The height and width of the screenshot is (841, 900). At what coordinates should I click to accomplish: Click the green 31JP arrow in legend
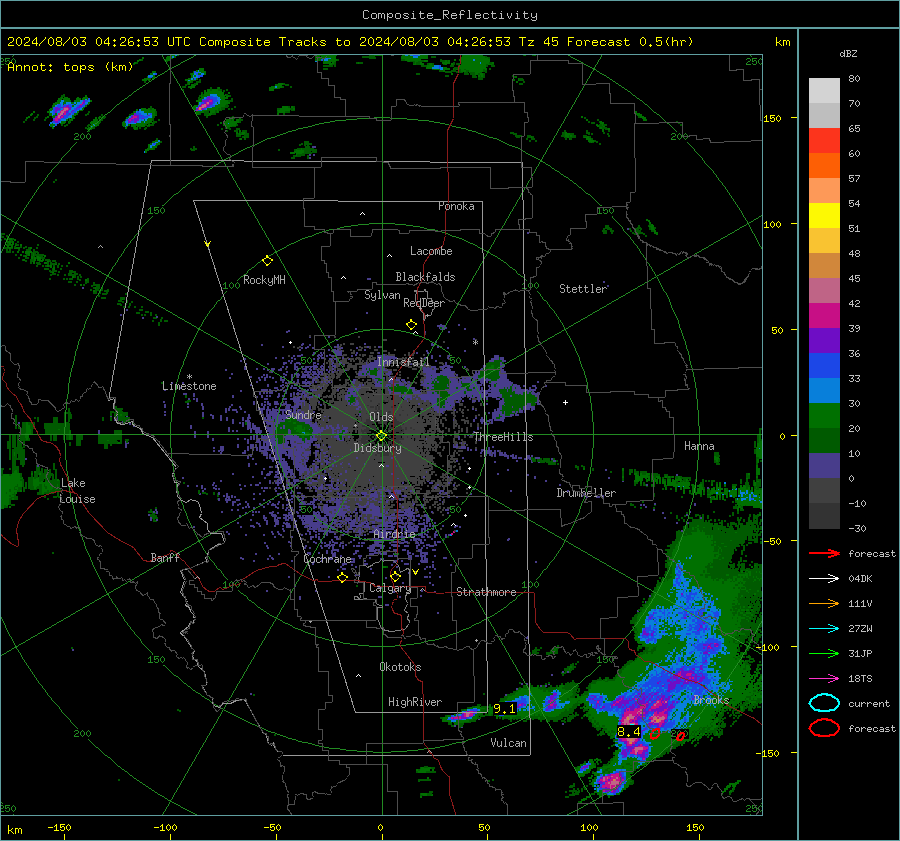point(824,653)
